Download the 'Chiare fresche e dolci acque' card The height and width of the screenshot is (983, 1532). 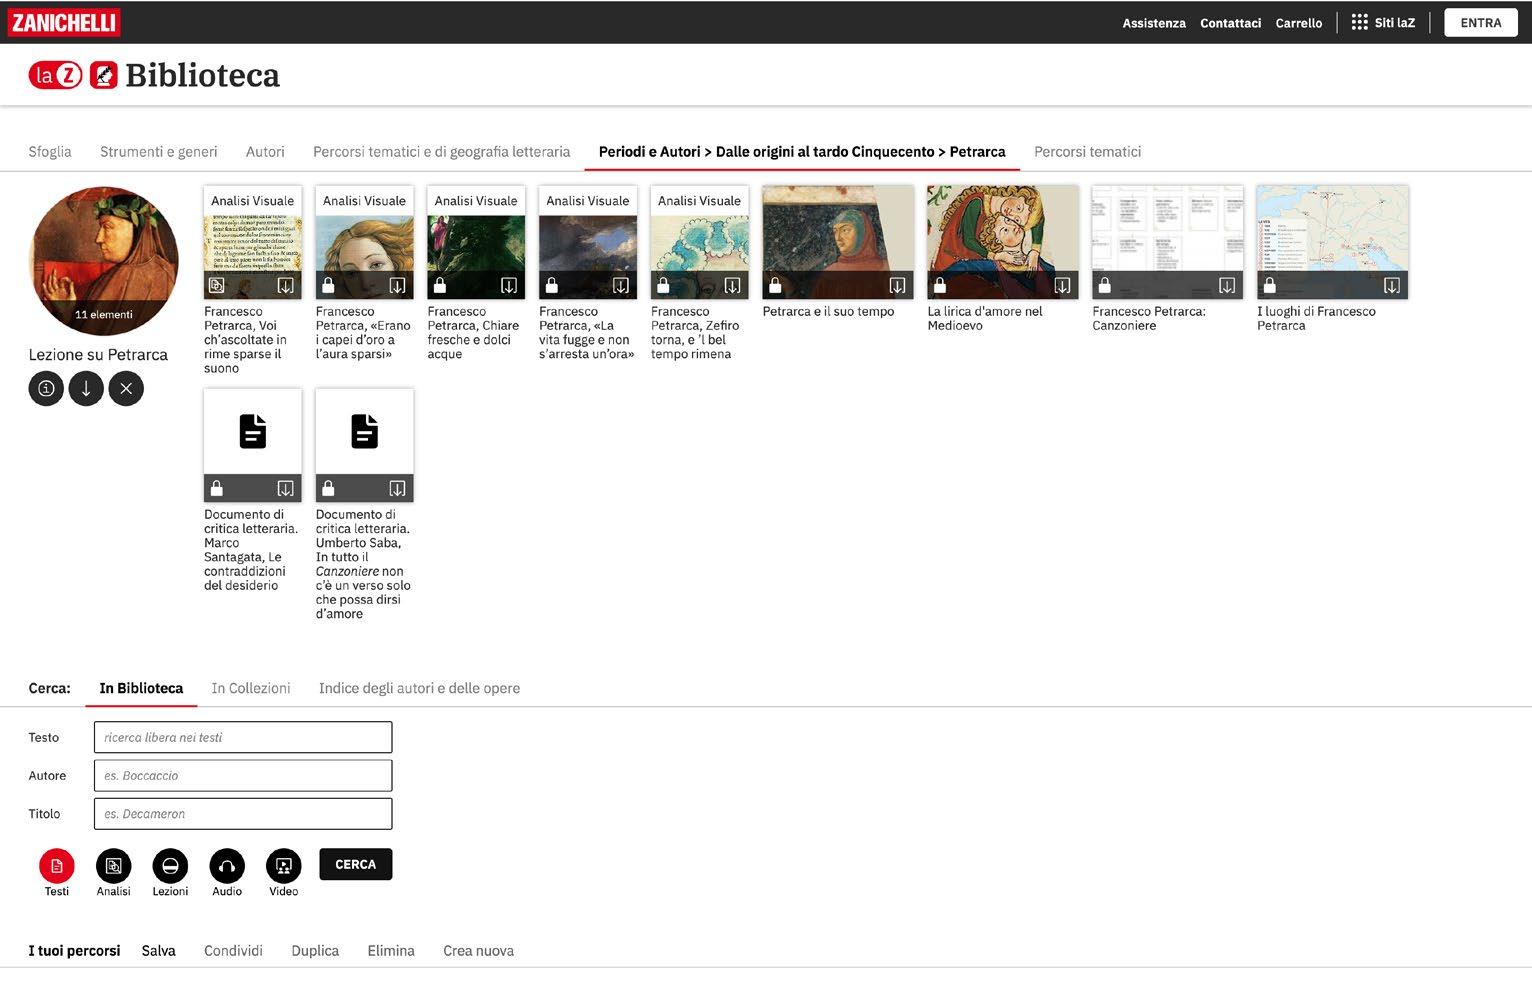509,286
